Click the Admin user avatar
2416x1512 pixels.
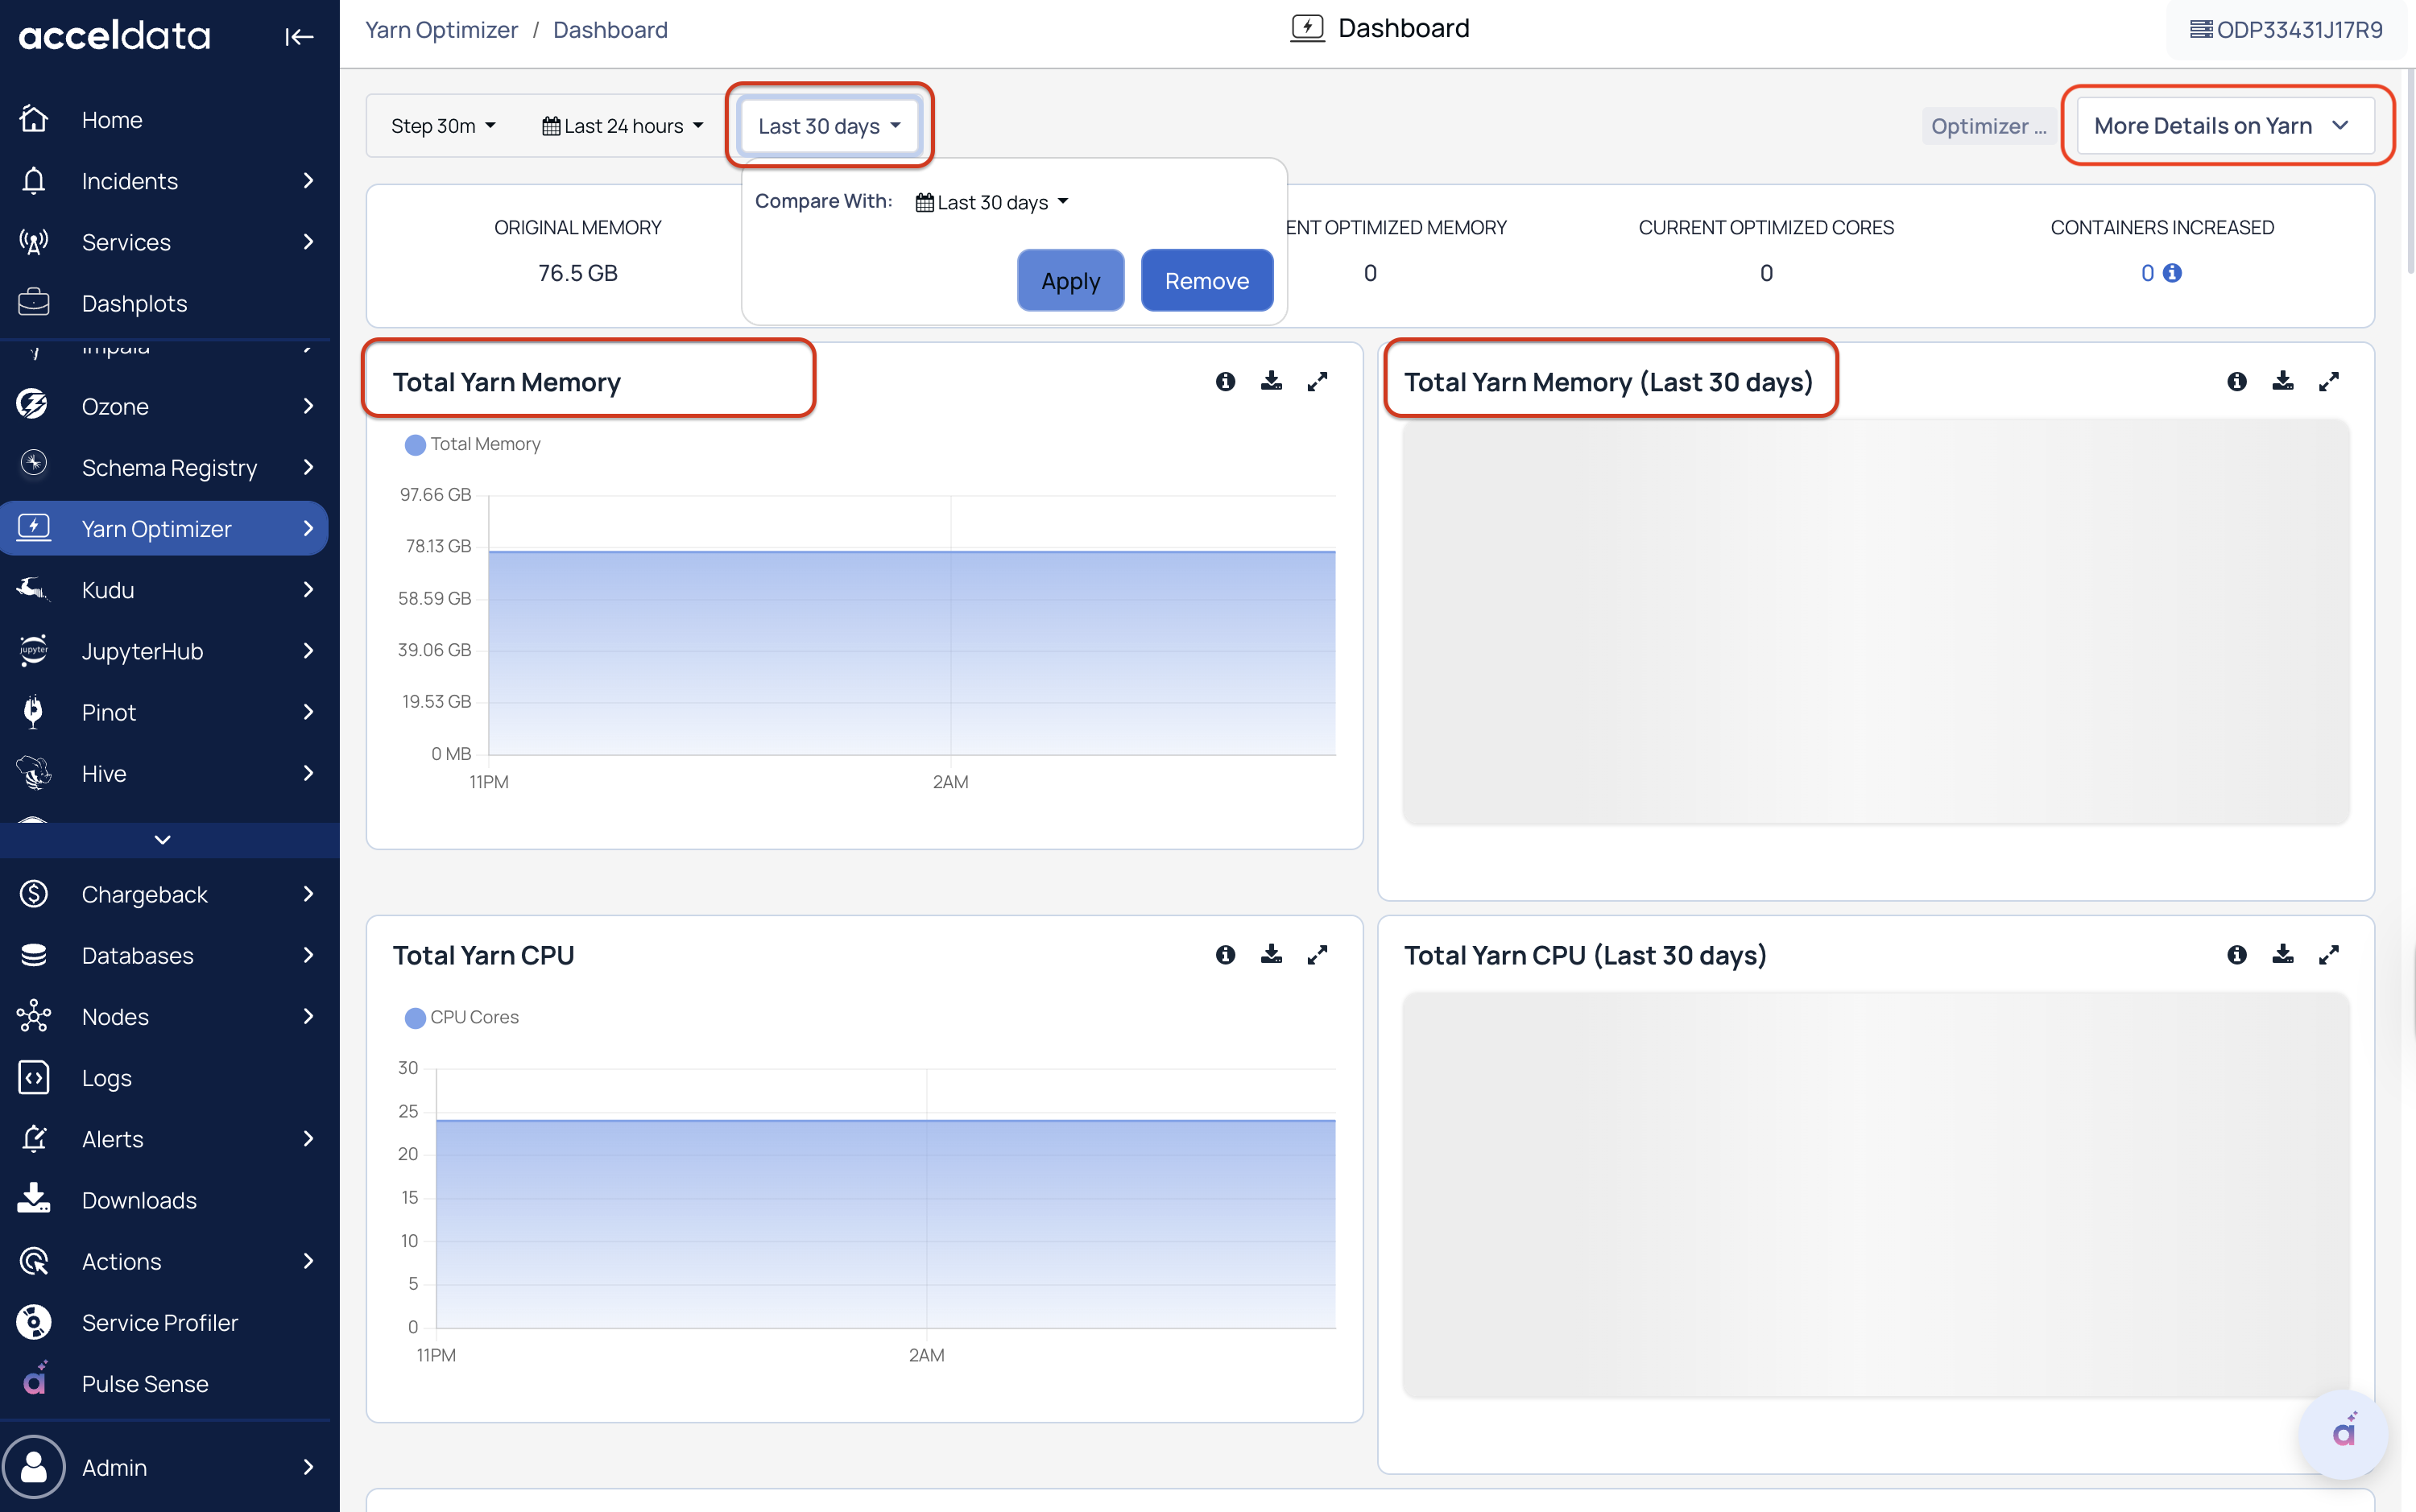click(x=34, y=1467)
